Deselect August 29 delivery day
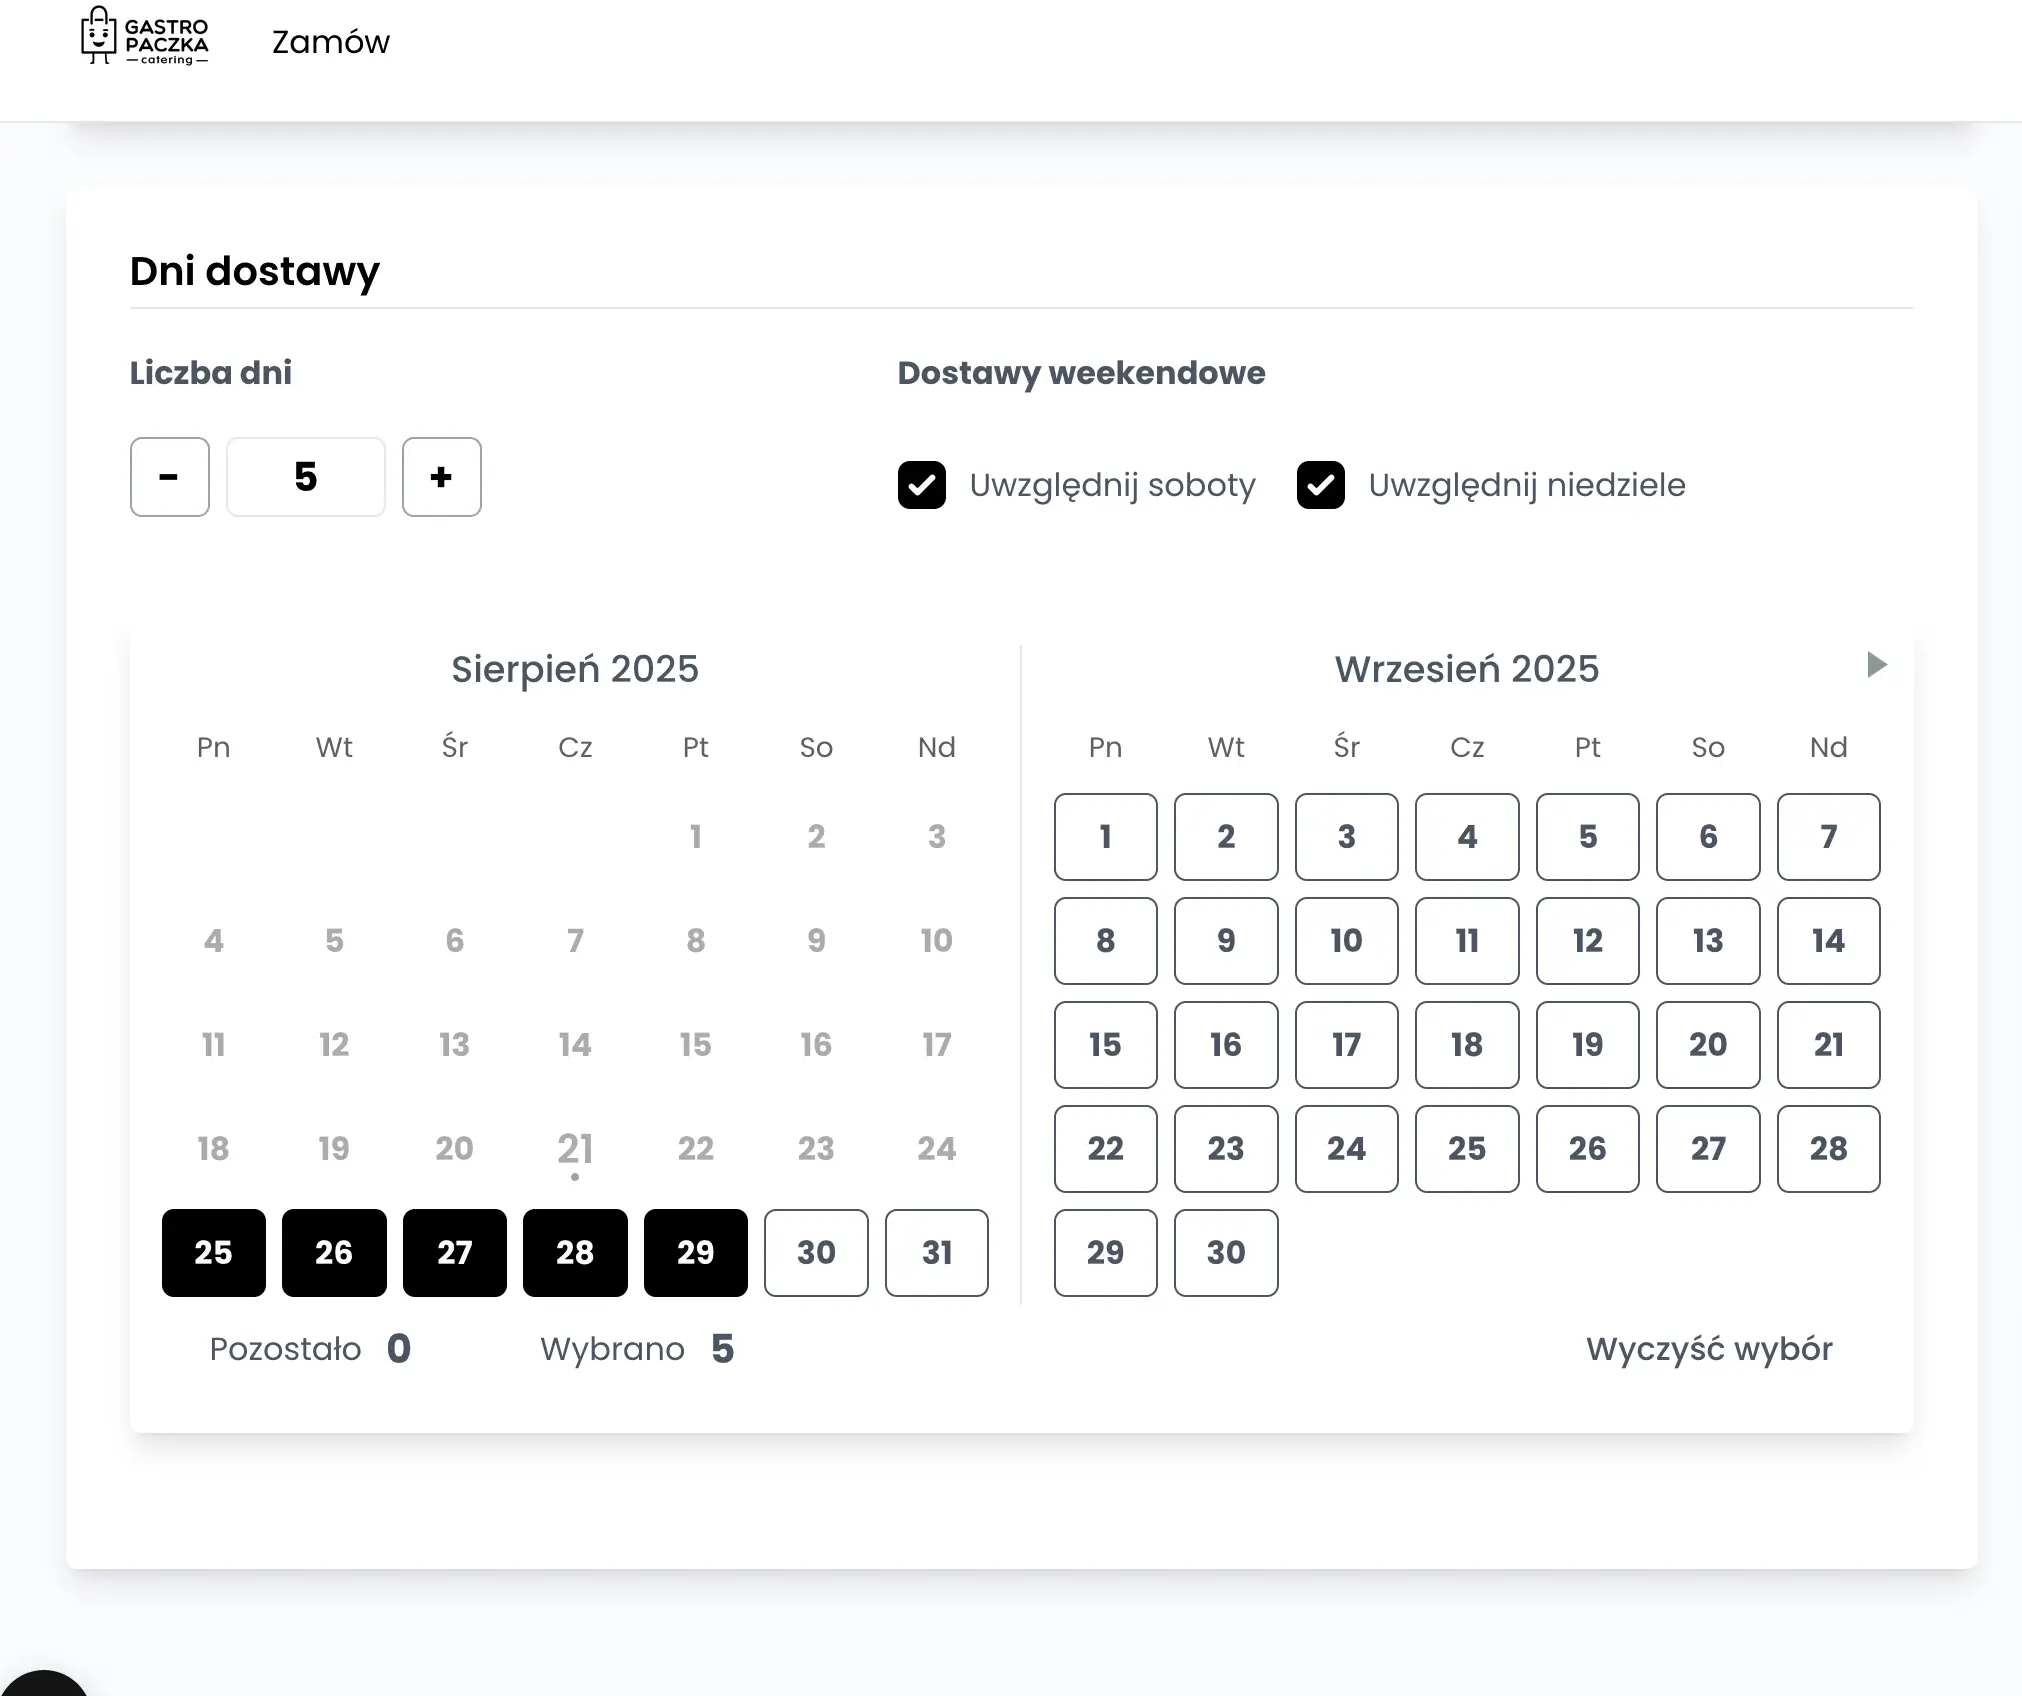Viewport: 2022px width, 1696px height. (x=695, y=1252)
